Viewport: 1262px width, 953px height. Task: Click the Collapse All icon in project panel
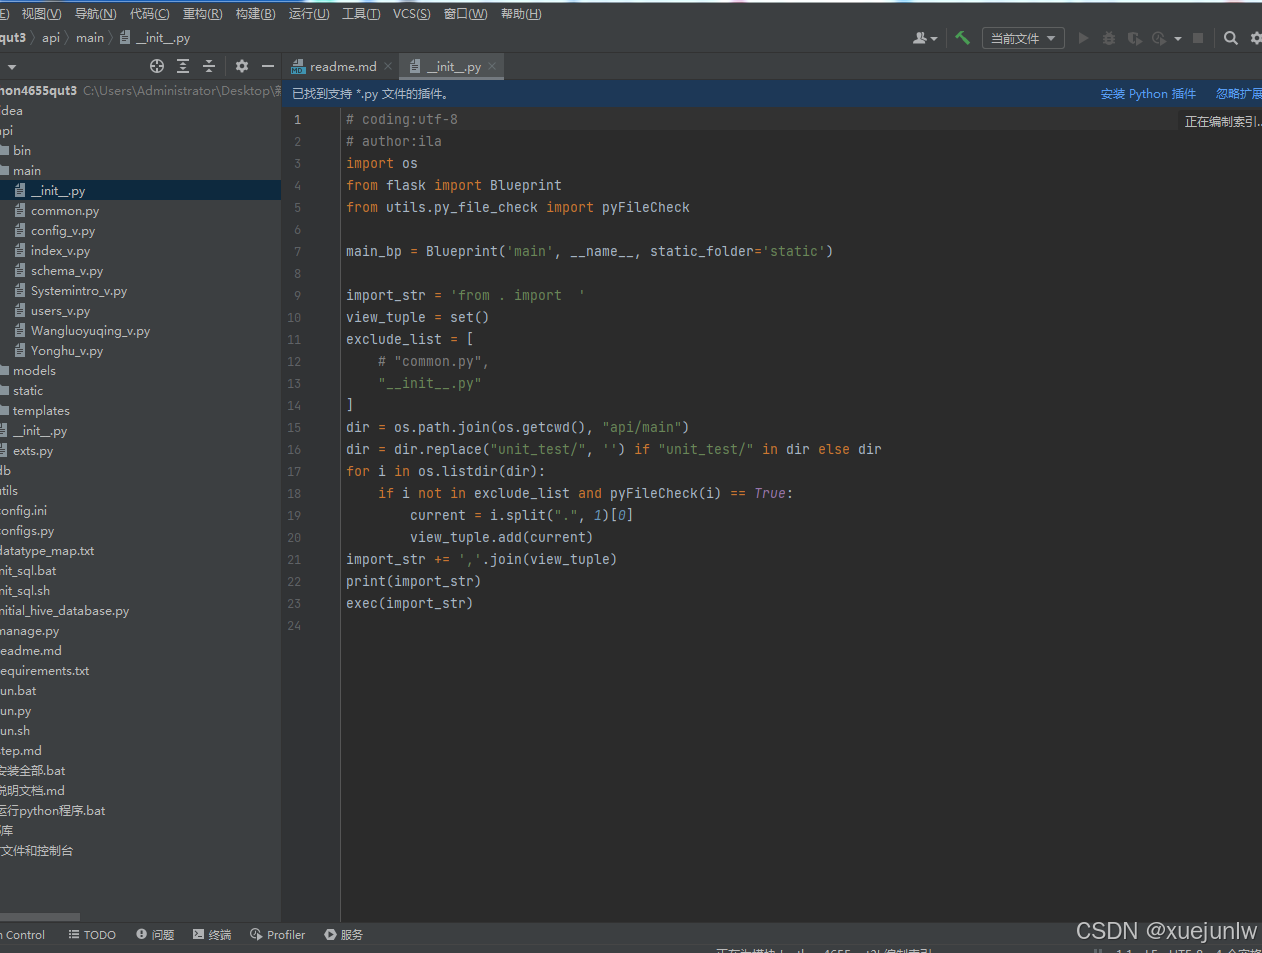point(209,66)
